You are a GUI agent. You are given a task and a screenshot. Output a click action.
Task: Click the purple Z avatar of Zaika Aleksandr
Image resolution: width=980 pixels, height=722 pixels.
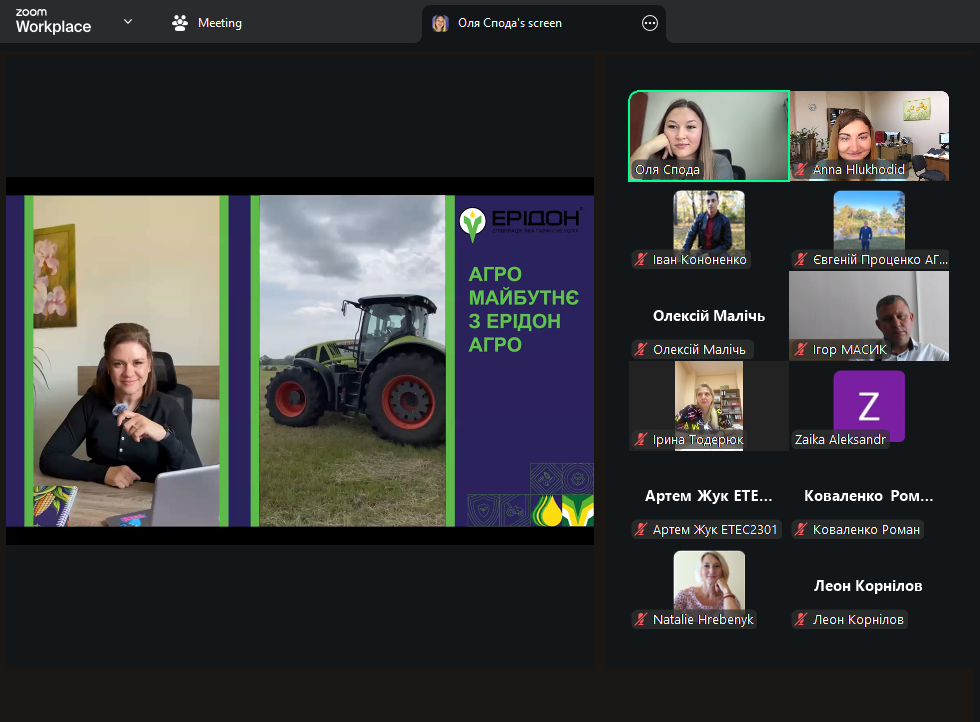tap(868, 405)
